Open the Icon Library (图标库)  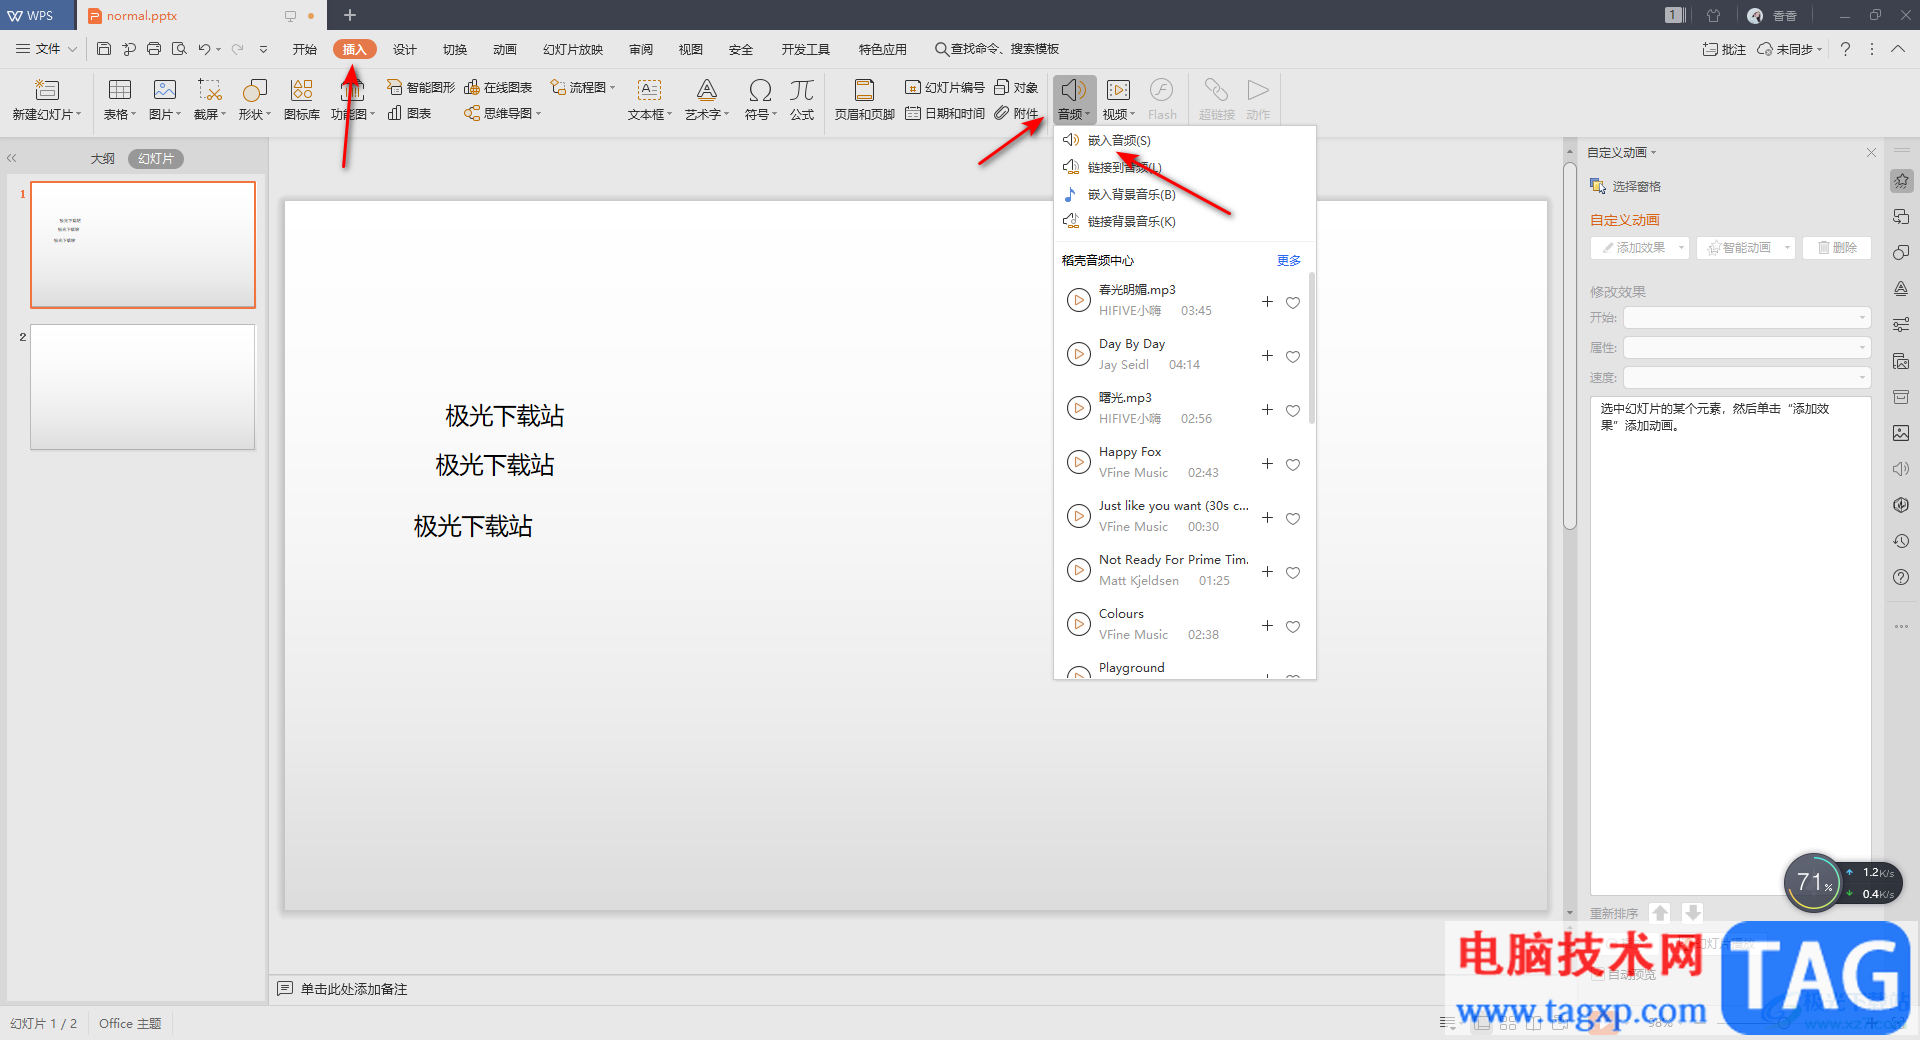302,99
